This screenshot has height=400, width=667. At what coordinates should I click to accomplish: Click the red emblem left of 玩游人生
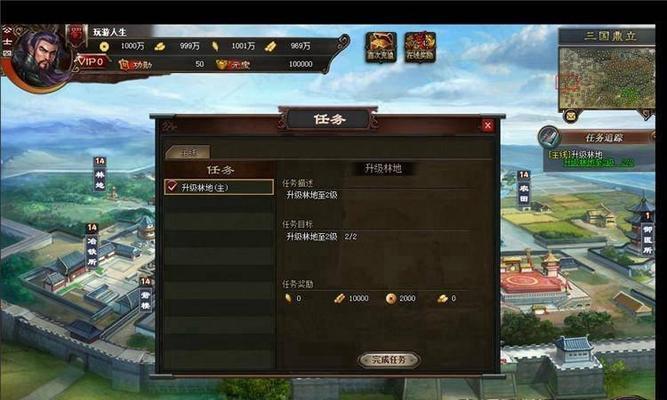[76, 36]
